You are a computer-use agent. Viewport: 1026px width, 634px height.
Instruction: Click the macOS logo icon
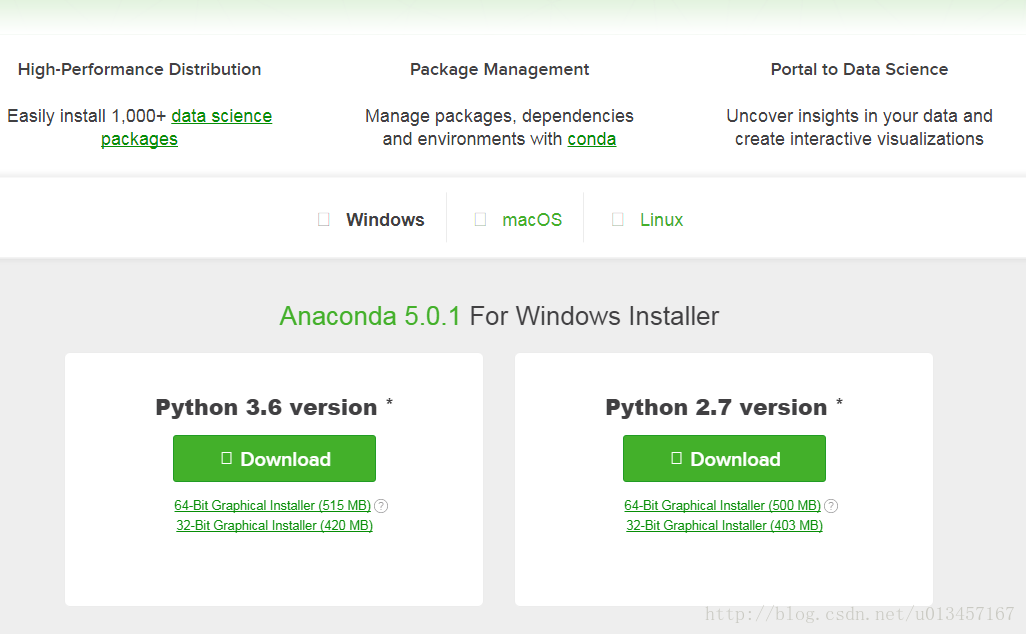pyautogui.click(x=480, y=220)
